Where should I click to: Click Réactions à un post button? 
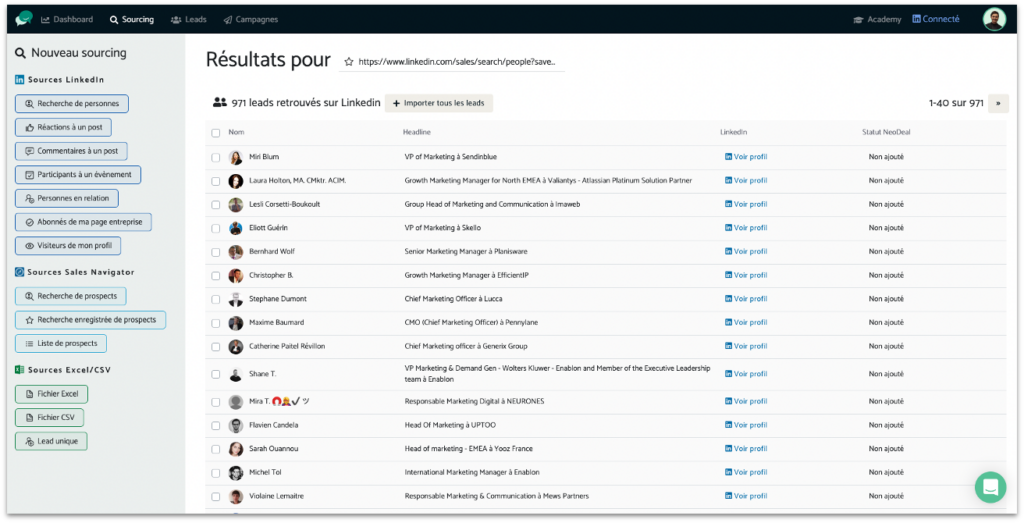[x=63, y=127]
